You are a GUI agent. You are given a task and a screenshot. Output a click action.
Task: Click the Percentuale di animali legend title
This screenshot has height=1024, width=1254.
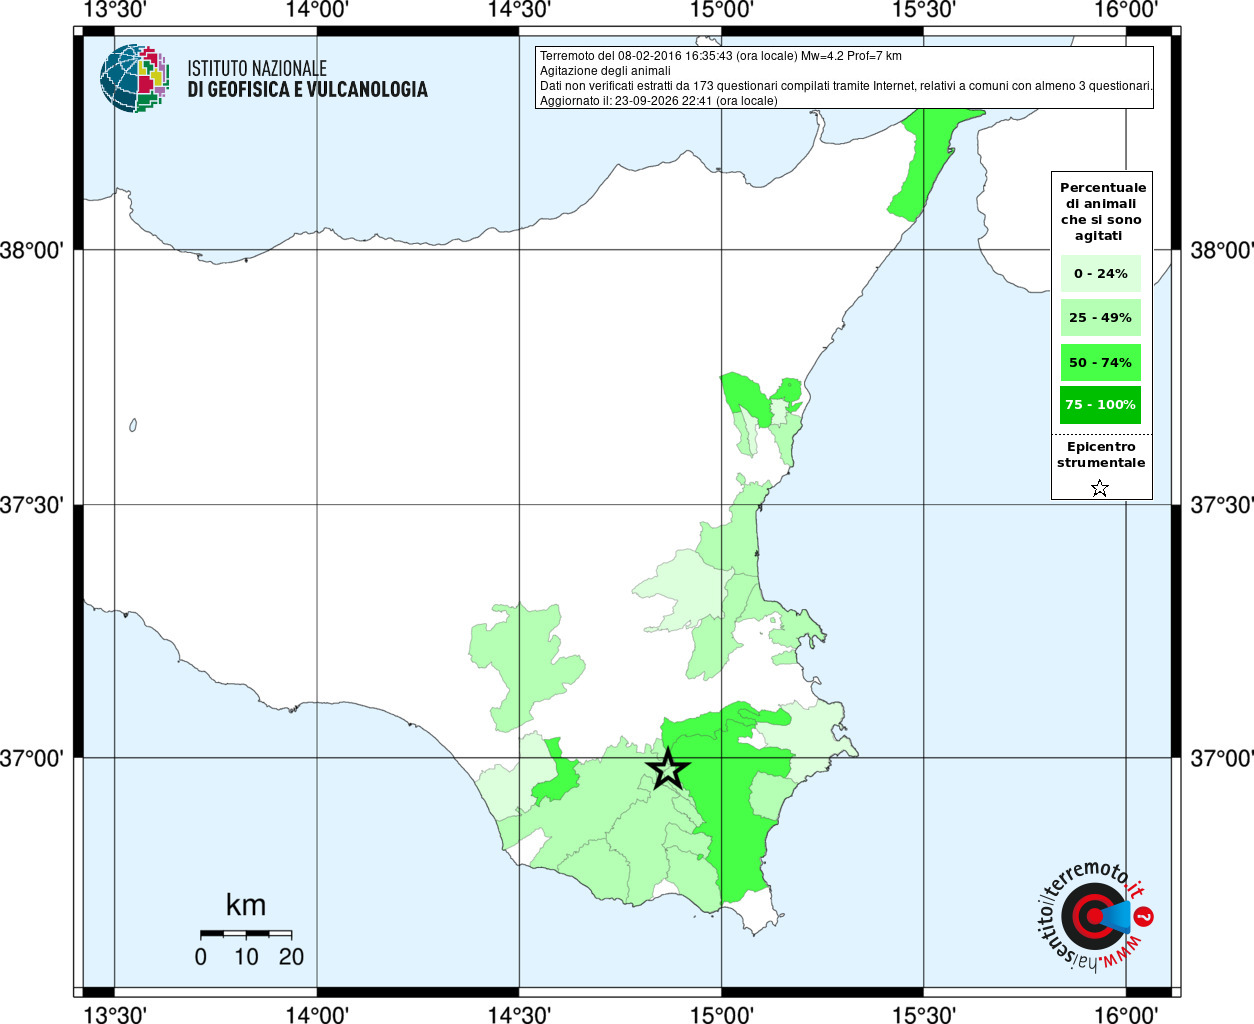(1102, 211)
